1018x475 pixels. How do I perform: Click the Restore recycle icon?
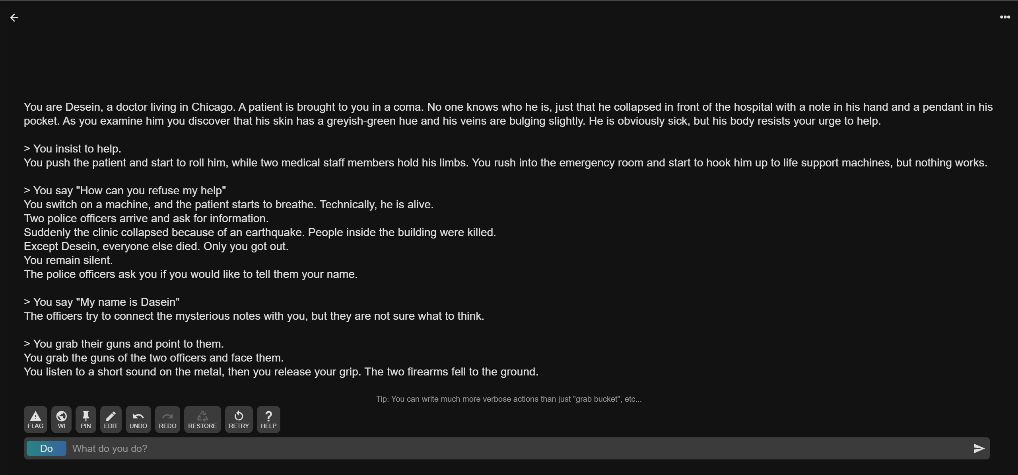[202, 419]
